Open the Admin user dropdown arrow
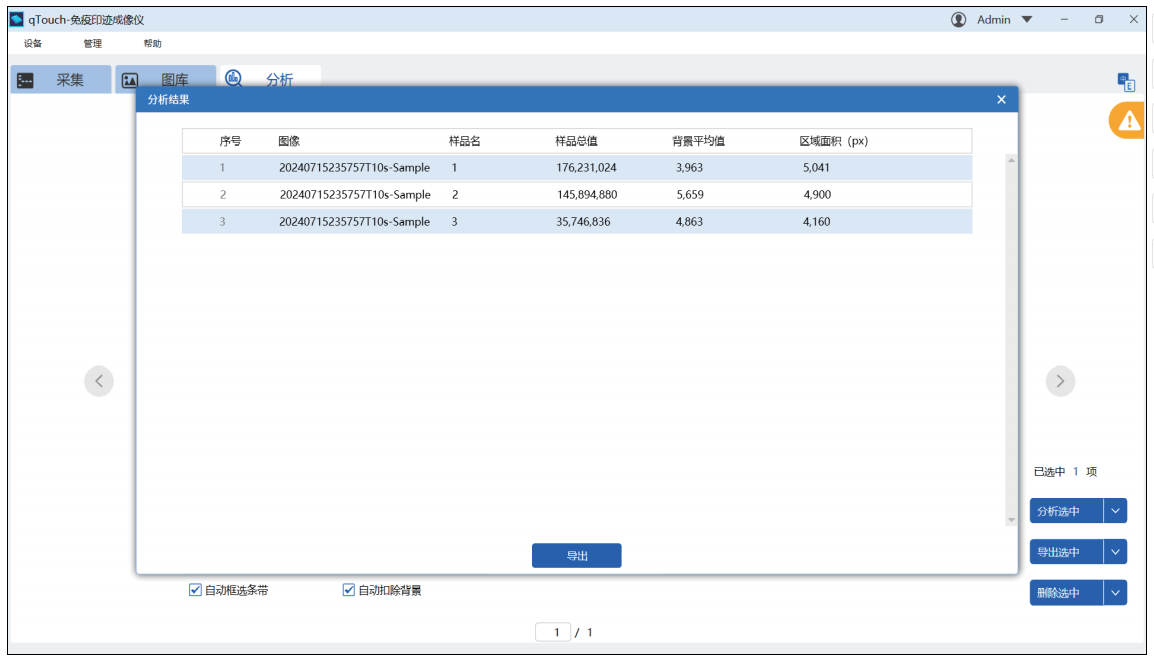 (1027, 20)
